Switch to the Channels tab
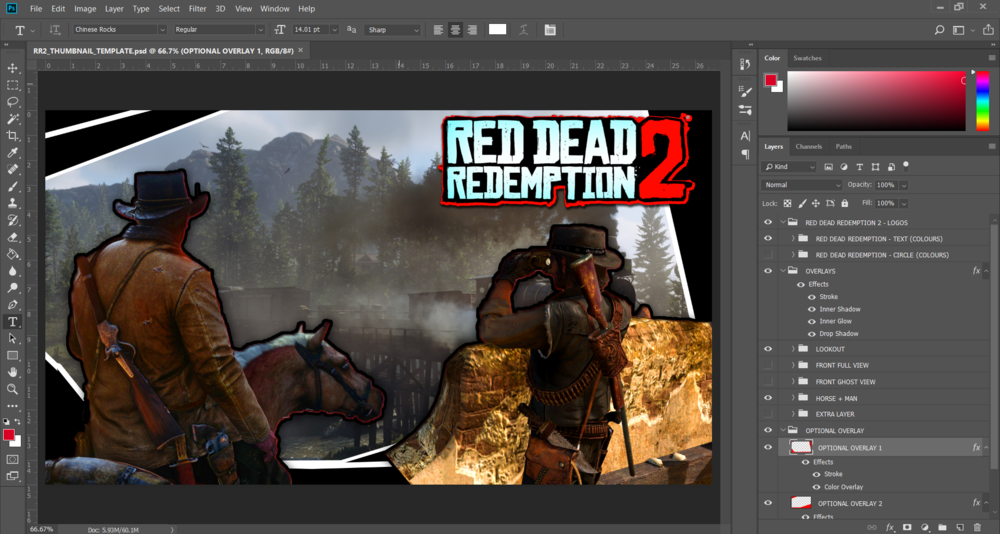The height and width of the screenshot is (534, 1000). pyautogui.click(x=808, y=146)
